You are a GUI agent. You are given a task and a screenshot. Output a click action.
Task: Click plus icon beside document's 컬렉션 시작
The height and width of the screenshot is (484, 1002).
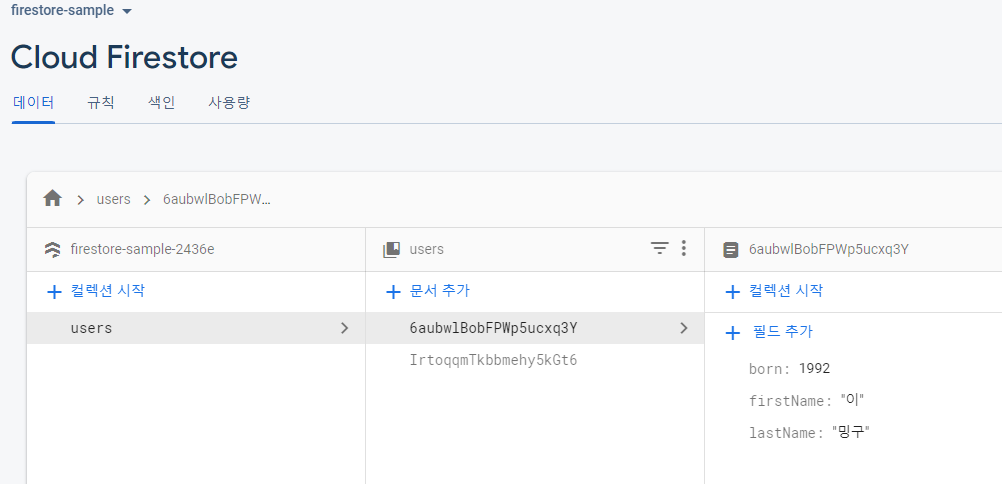pyautogui.click(x=732, y=292)
